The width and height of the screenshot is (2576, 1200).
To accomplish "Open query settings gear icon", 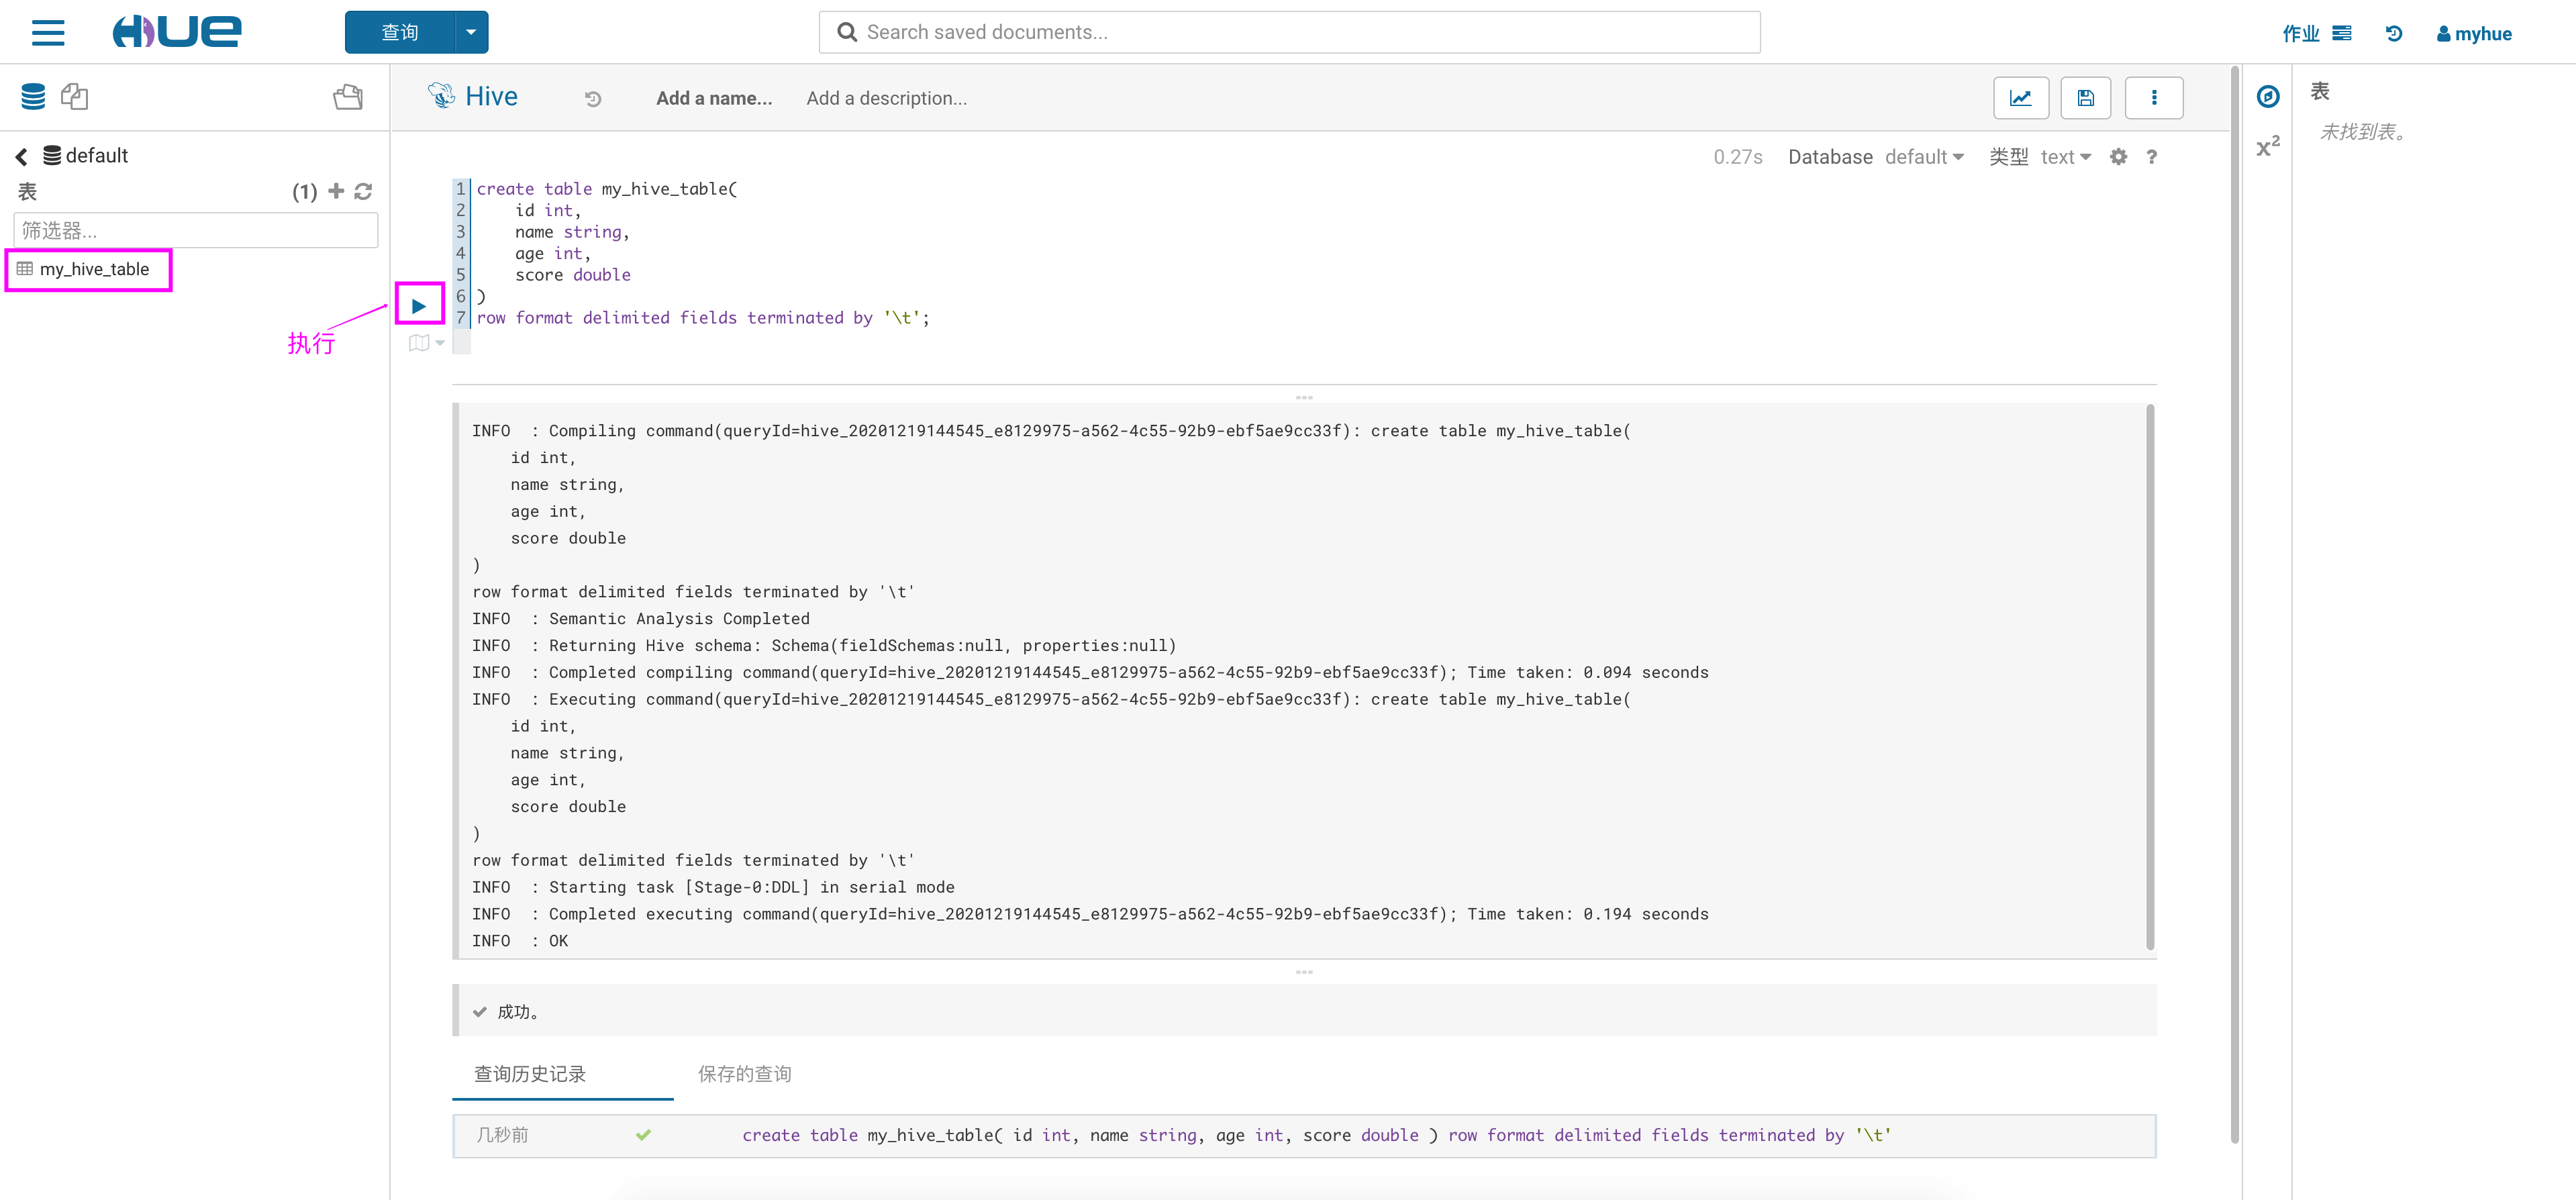I will pos(2118,157).
